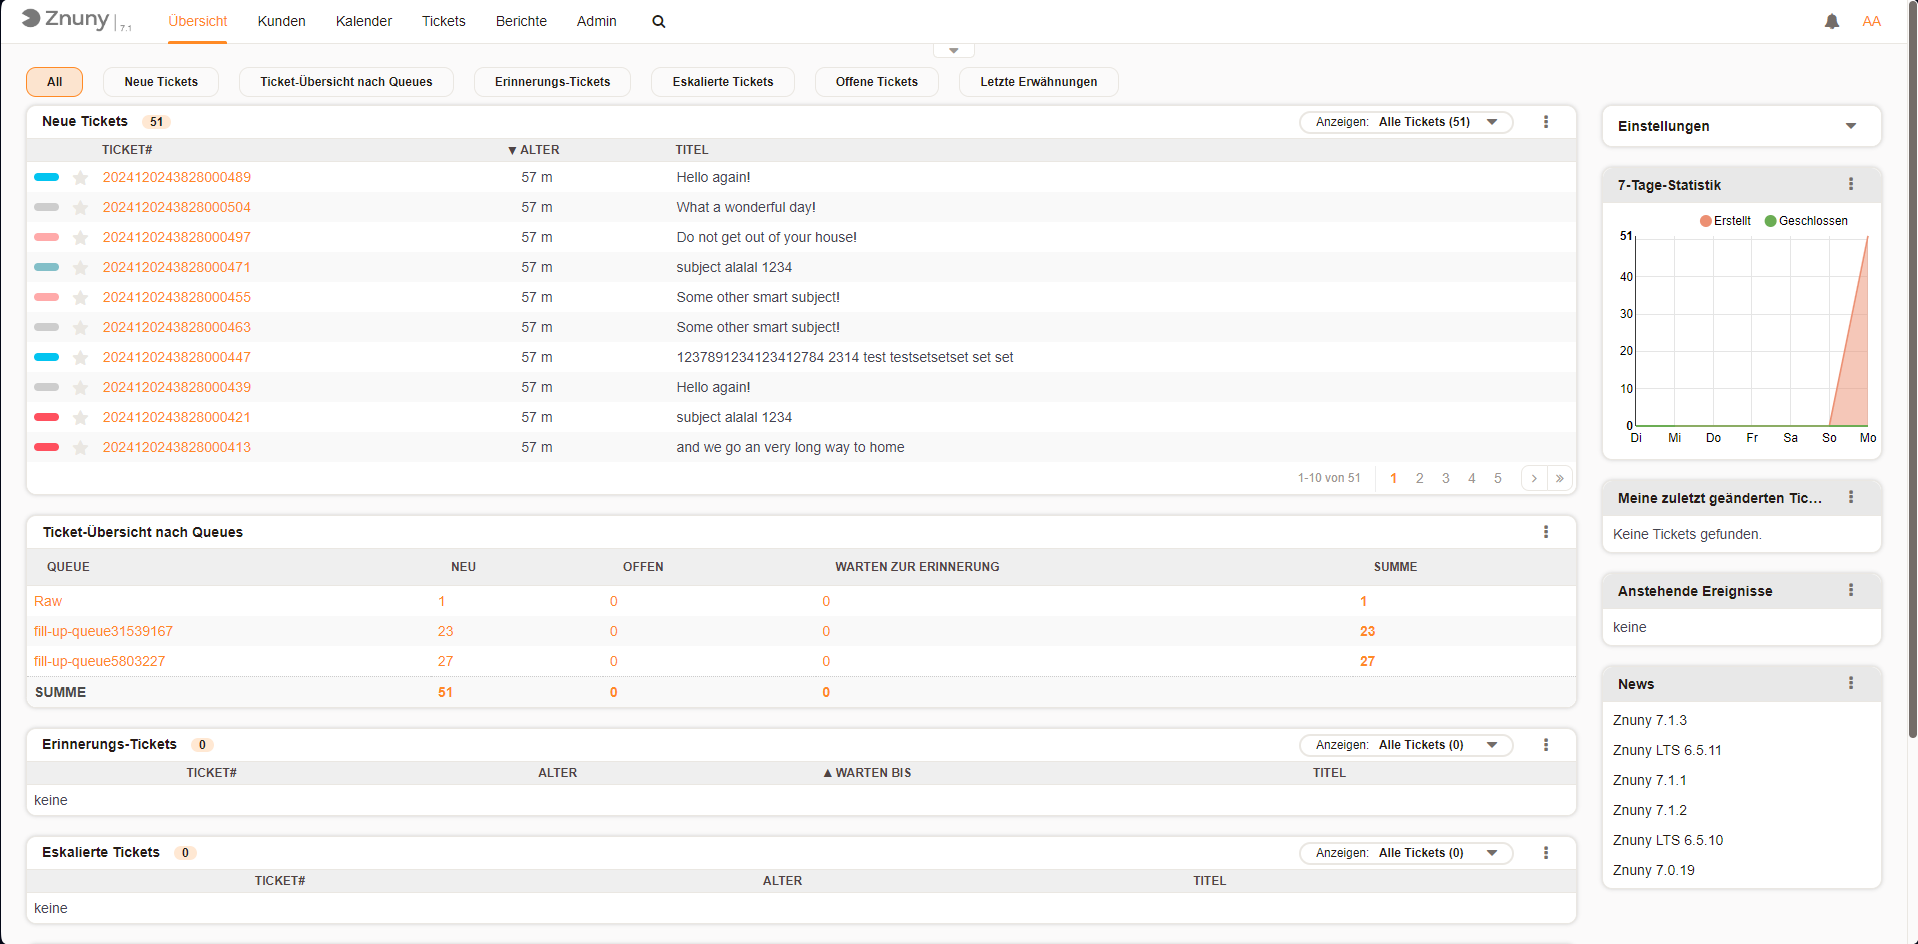Star the ticket ending in 000489
The image size is (1918, 944).
tap(81, 178)
